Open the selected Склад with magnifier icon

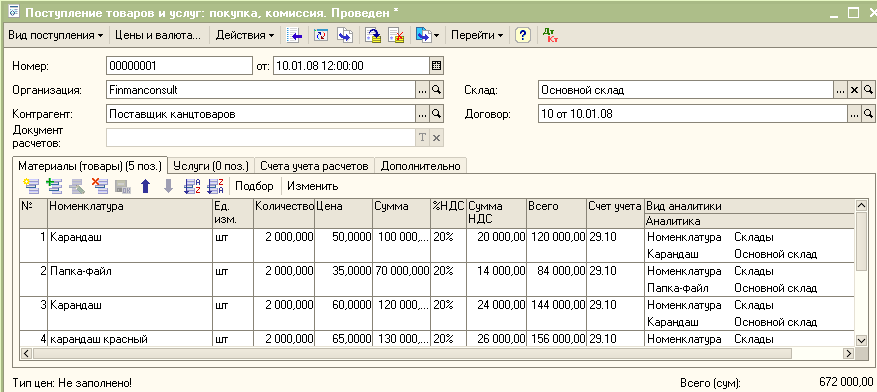pos(868,89)
